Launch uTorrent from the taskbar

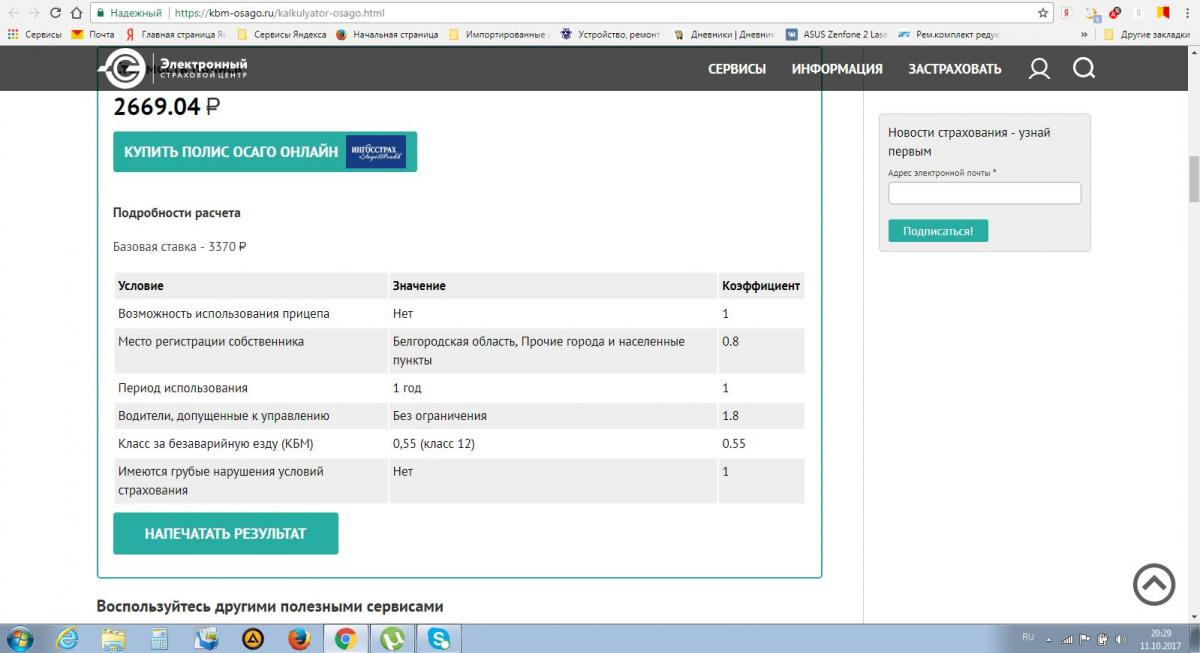coord(391,638)
